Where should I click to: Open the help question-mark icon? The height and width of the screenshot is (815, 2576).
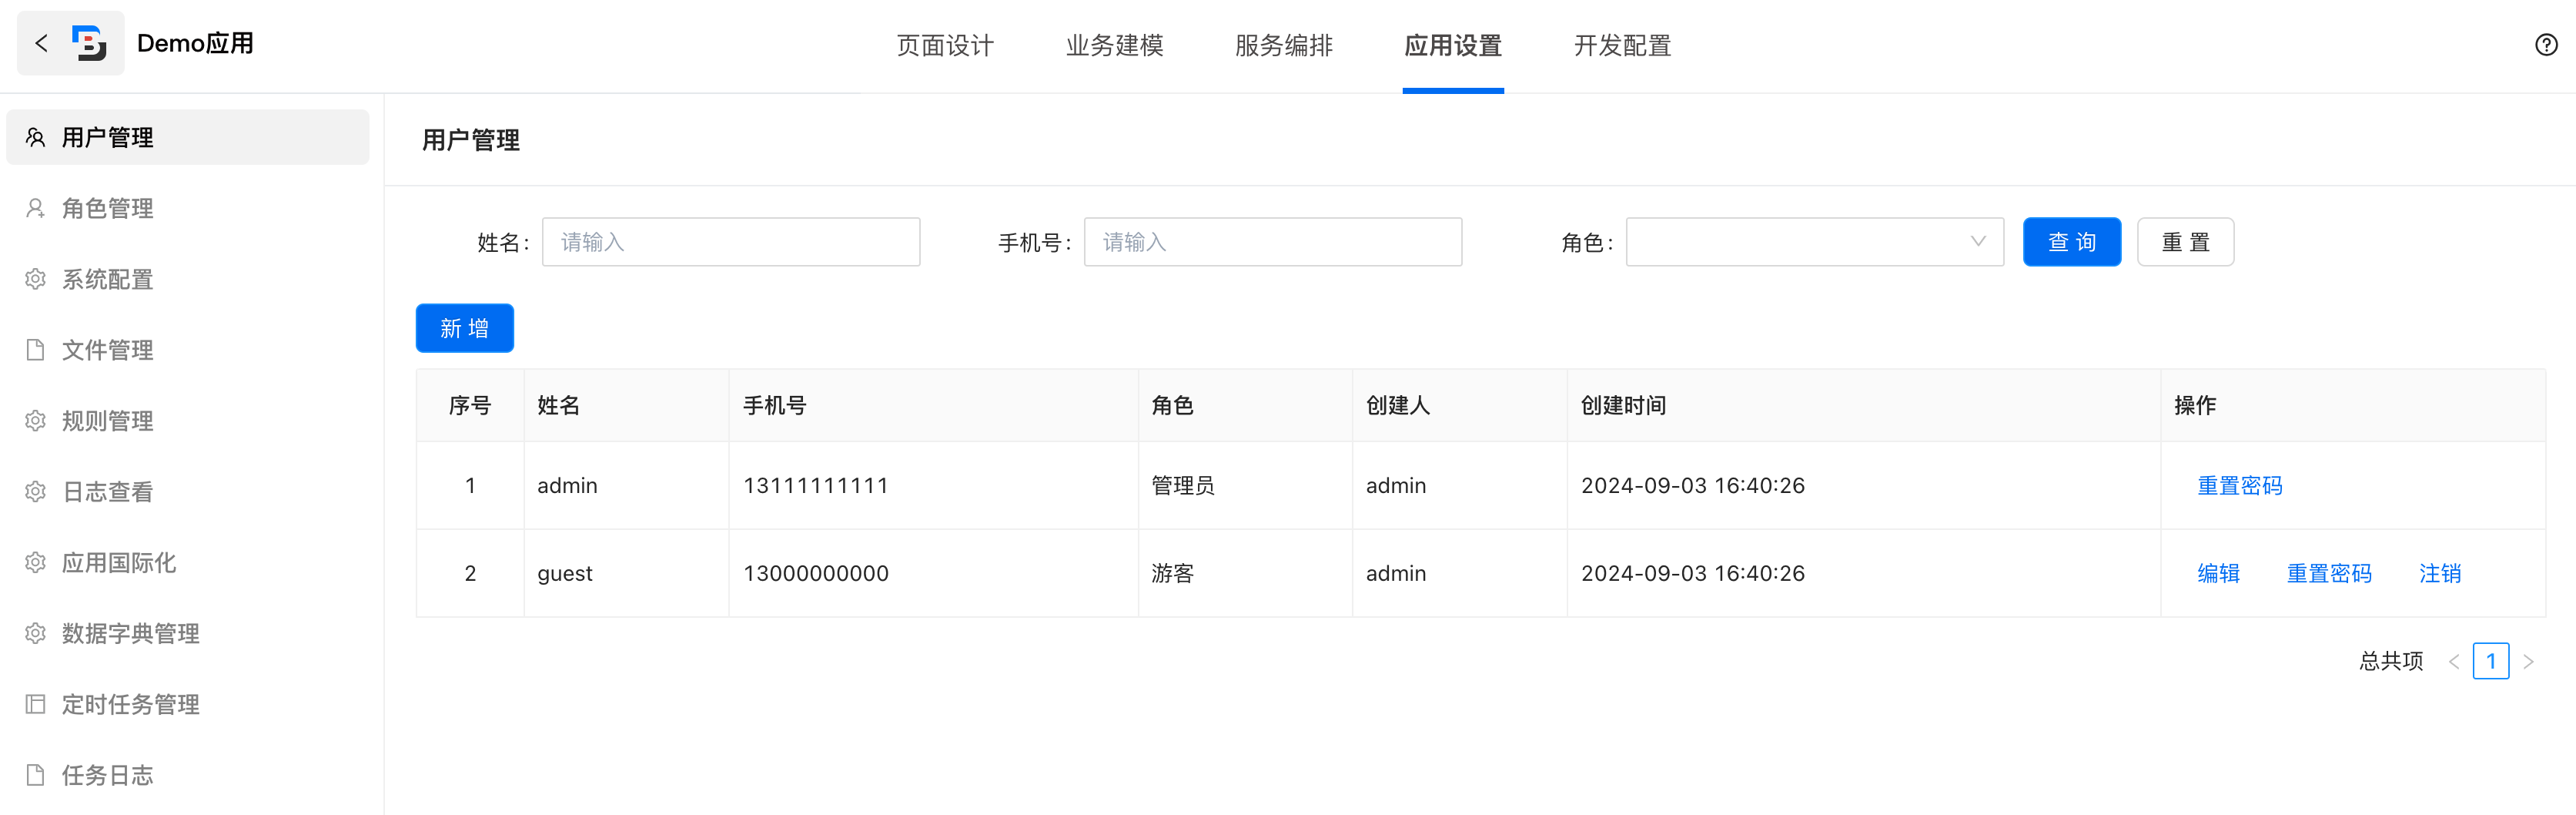tap(2546, 45)
